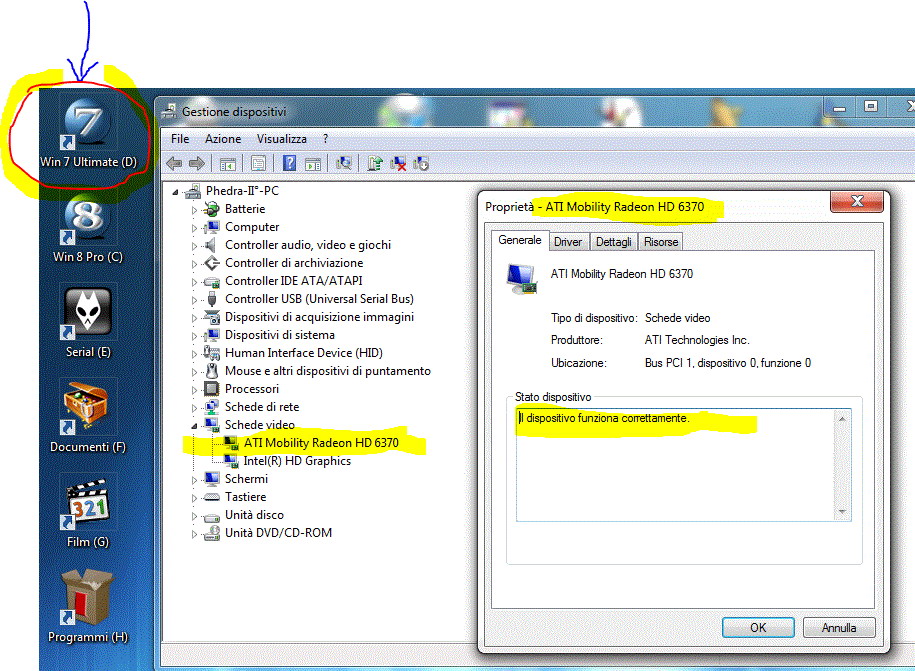This screenshot has height=671, width=915.
Task: Open the Visualizza menu
Action: pyautogui.click(x=281, y=139)
